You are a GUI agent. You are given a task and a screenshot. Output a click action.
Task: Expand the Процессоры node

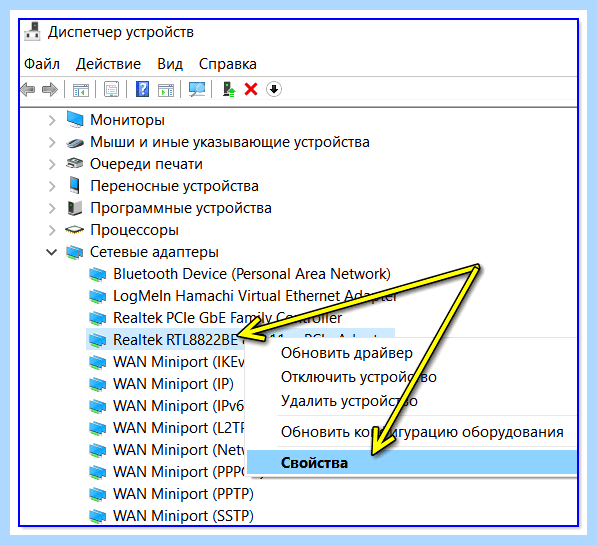[x=52, y=230]
